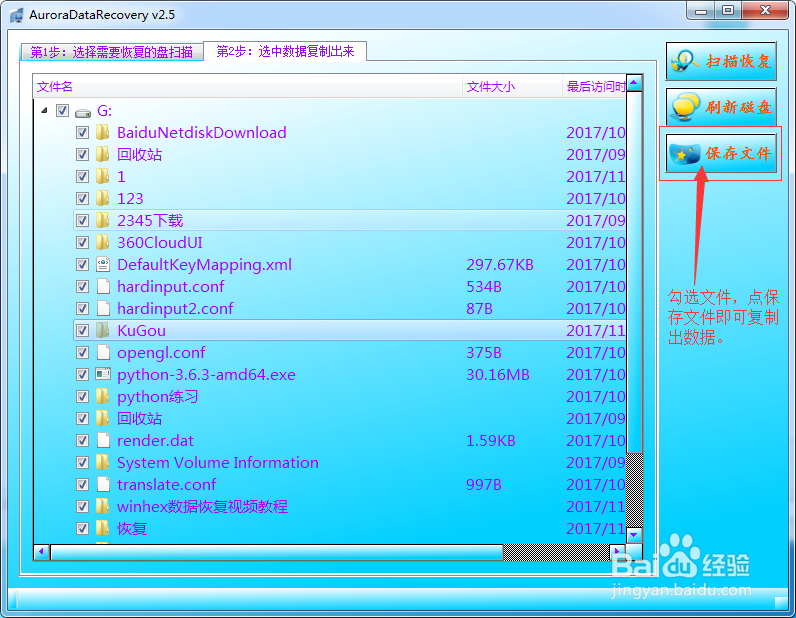The width and height of the screenshot is (796, 618).
Task: Click the horizontal scrollbar thumb
Action: click(277, 552)
